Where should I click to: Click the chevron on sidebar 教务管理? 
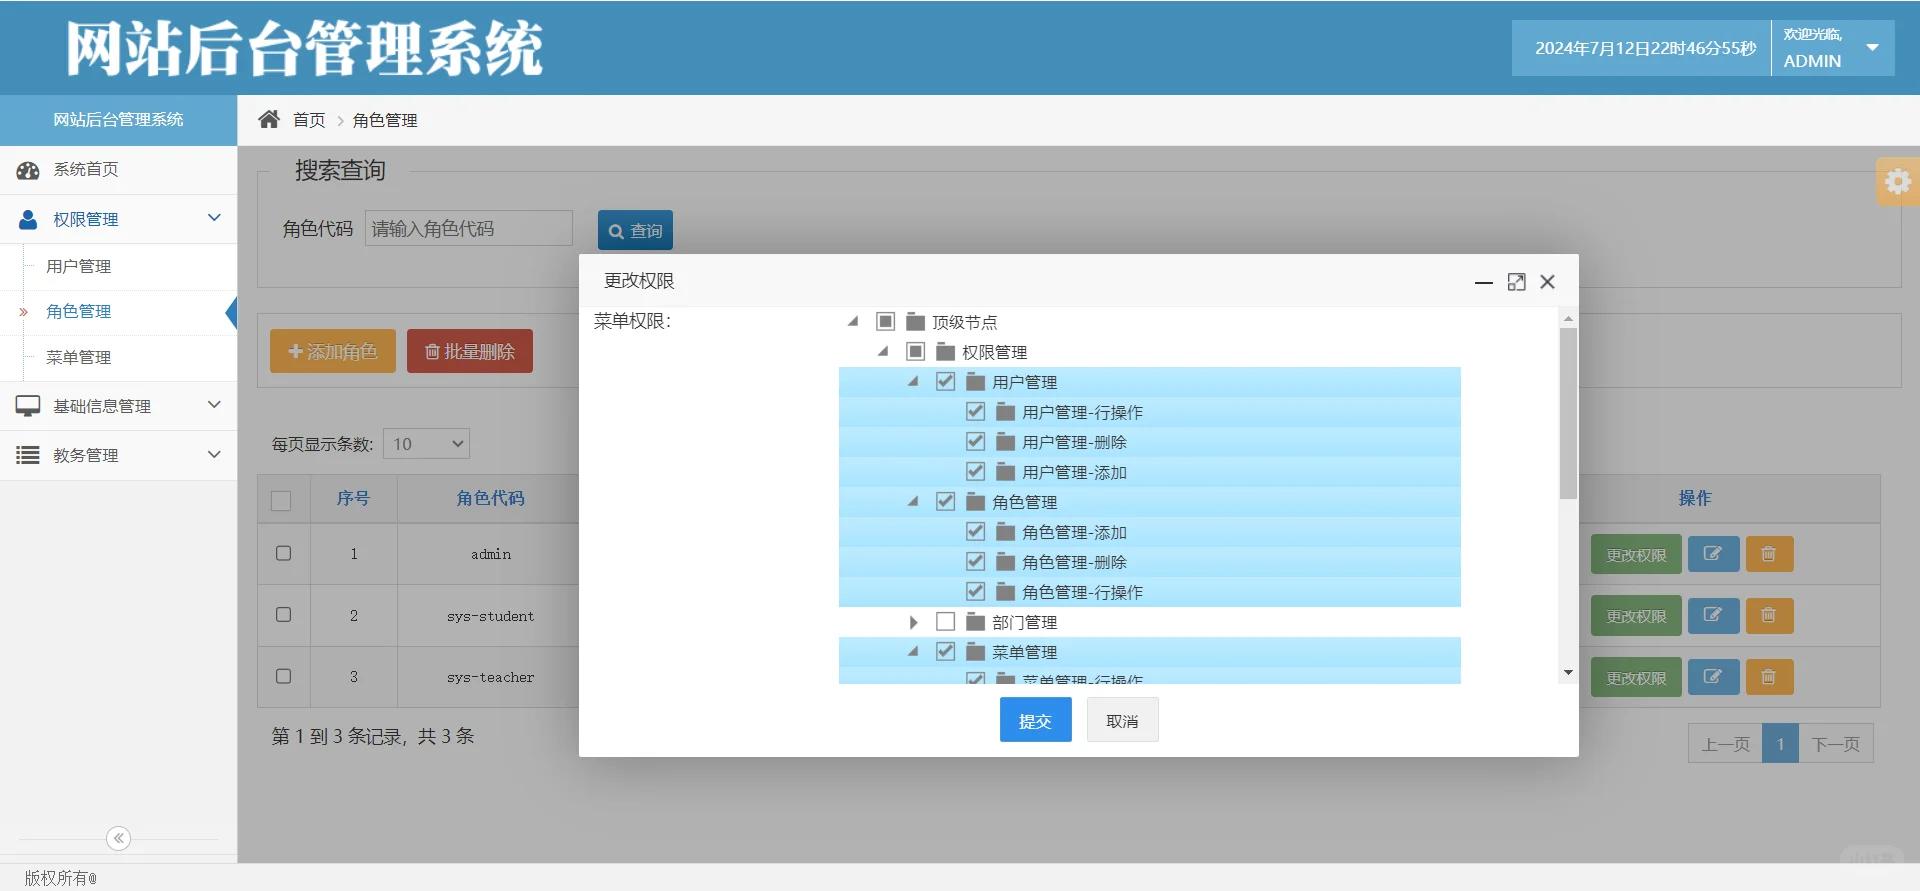tap(214, 454)
